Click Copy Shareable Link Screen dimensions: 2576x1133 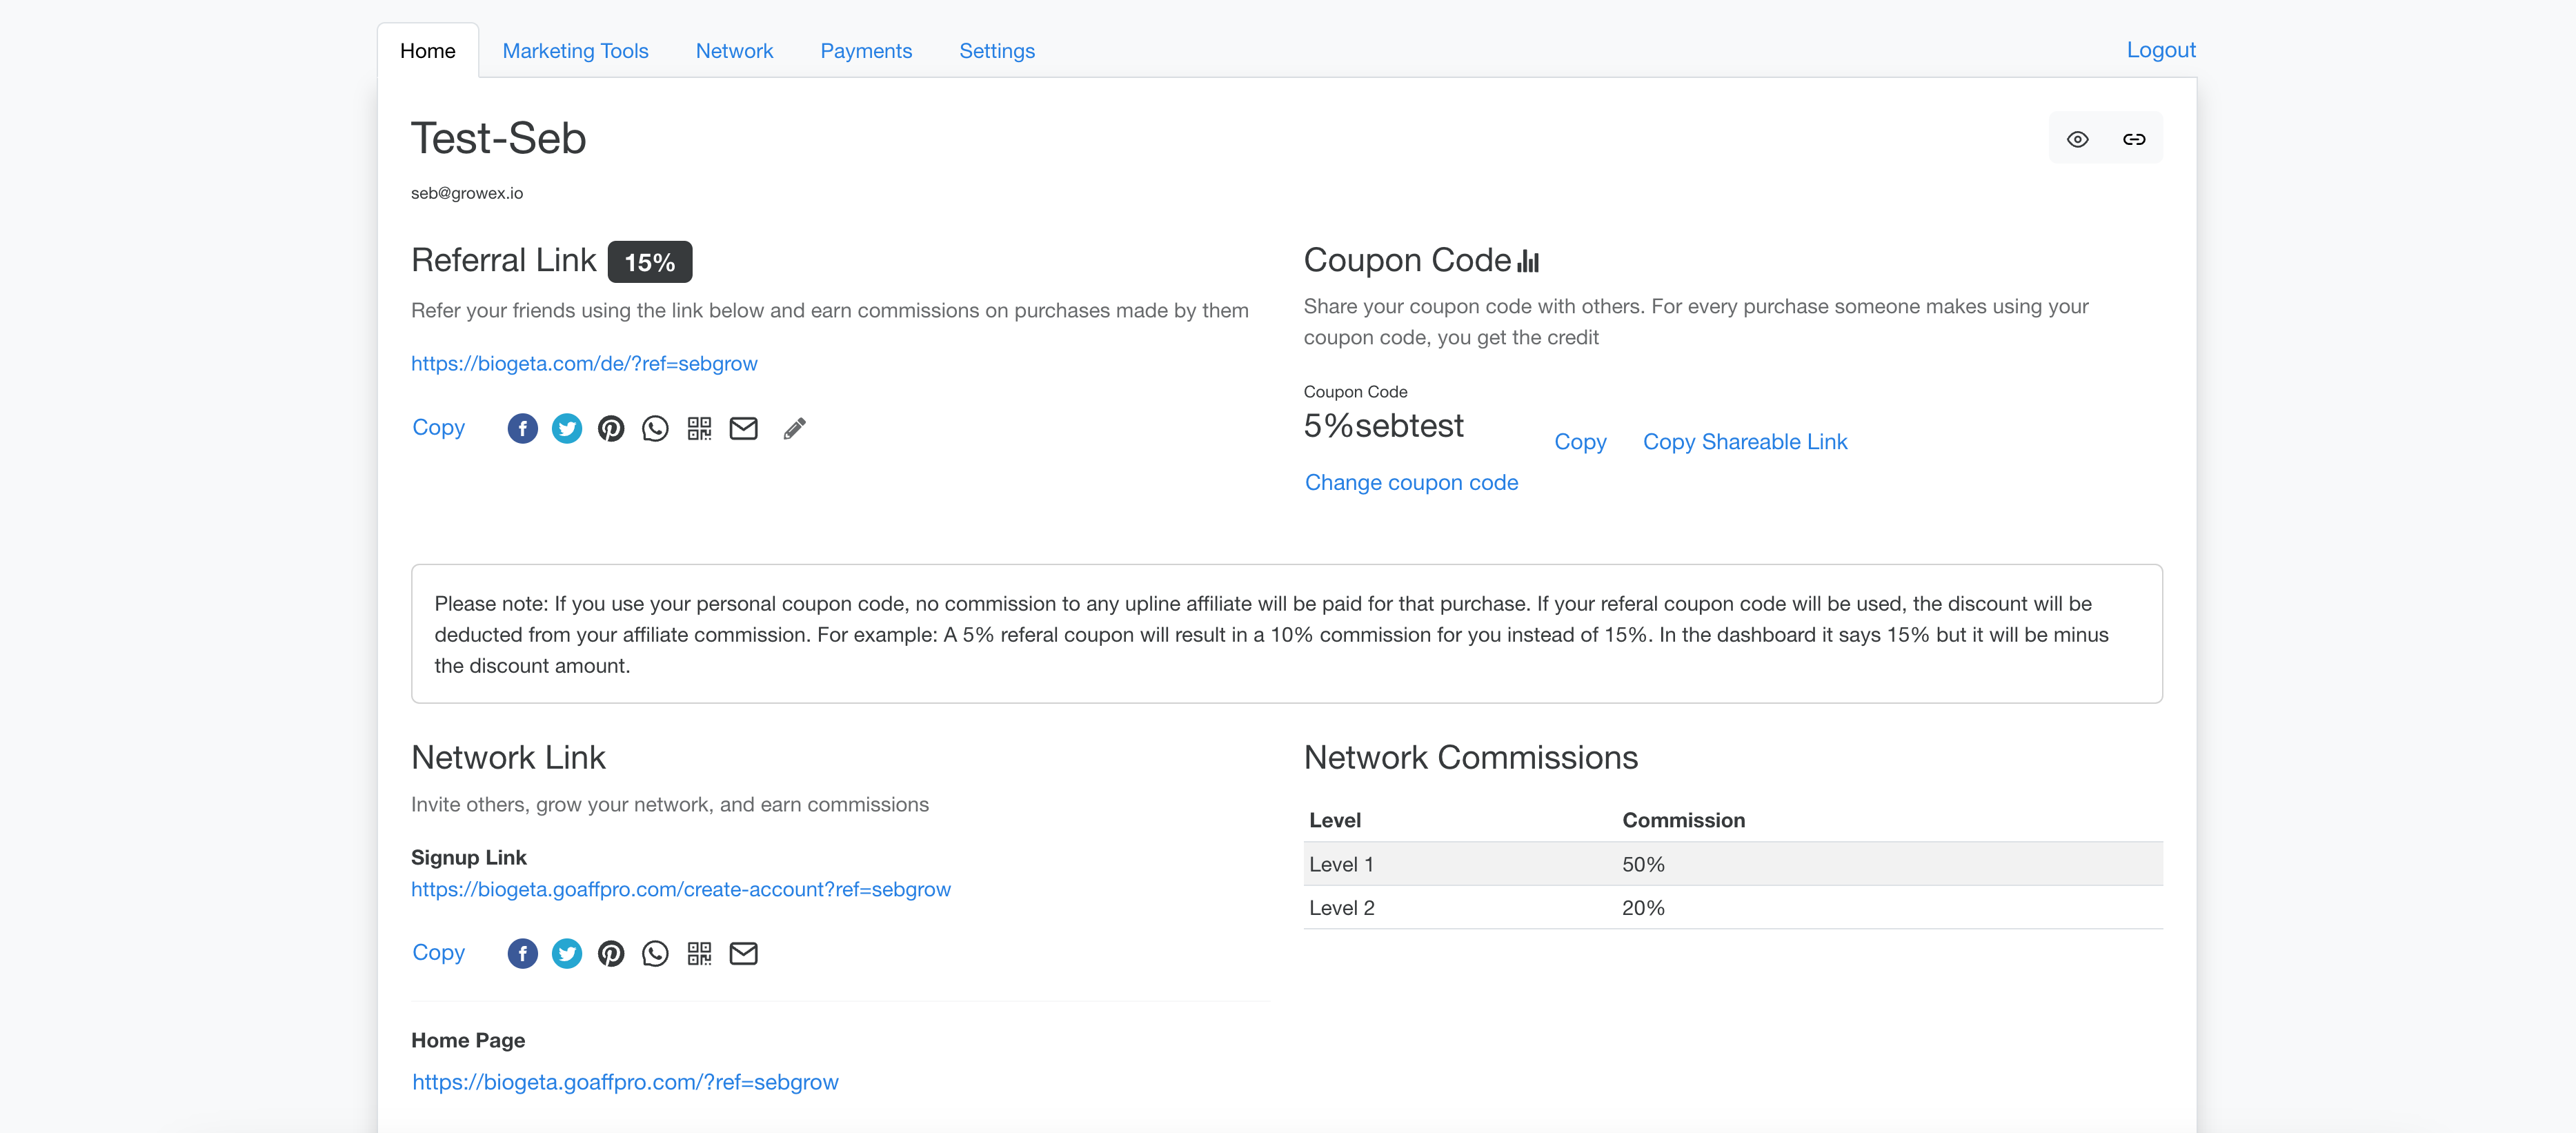1744,442
